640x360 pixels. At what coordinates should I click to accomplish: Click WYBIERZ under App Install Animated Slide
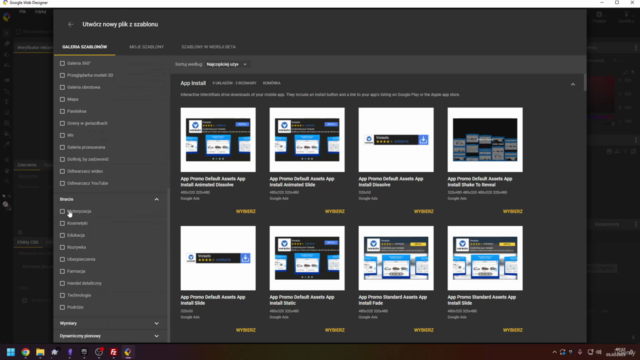pyautogui.click(x=335, y=211)
